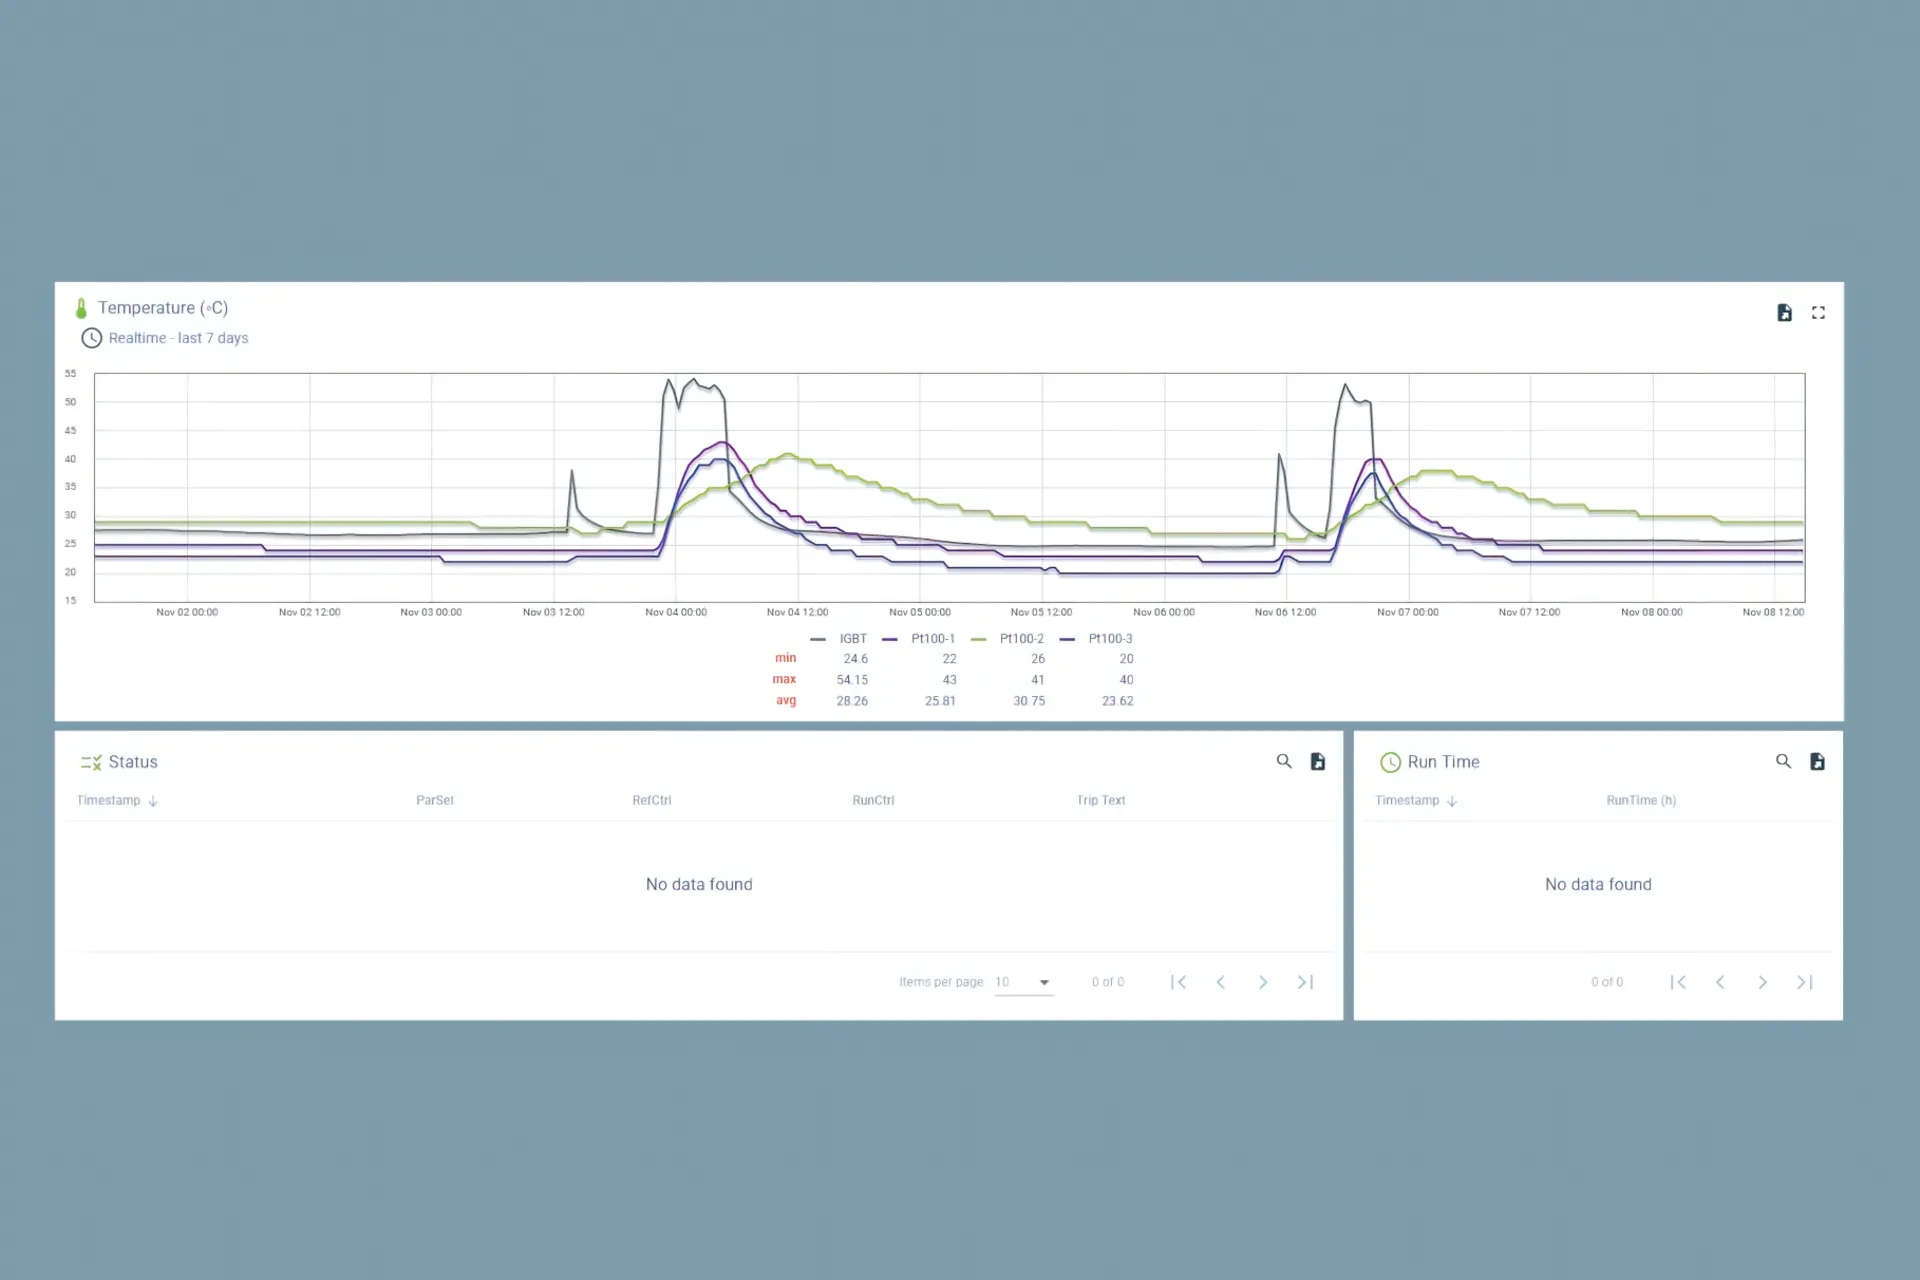The height and width of the screenshot is (1280, 1920).
Task: Hide Pt100-2 series via legend
Action: [1021, 639]
